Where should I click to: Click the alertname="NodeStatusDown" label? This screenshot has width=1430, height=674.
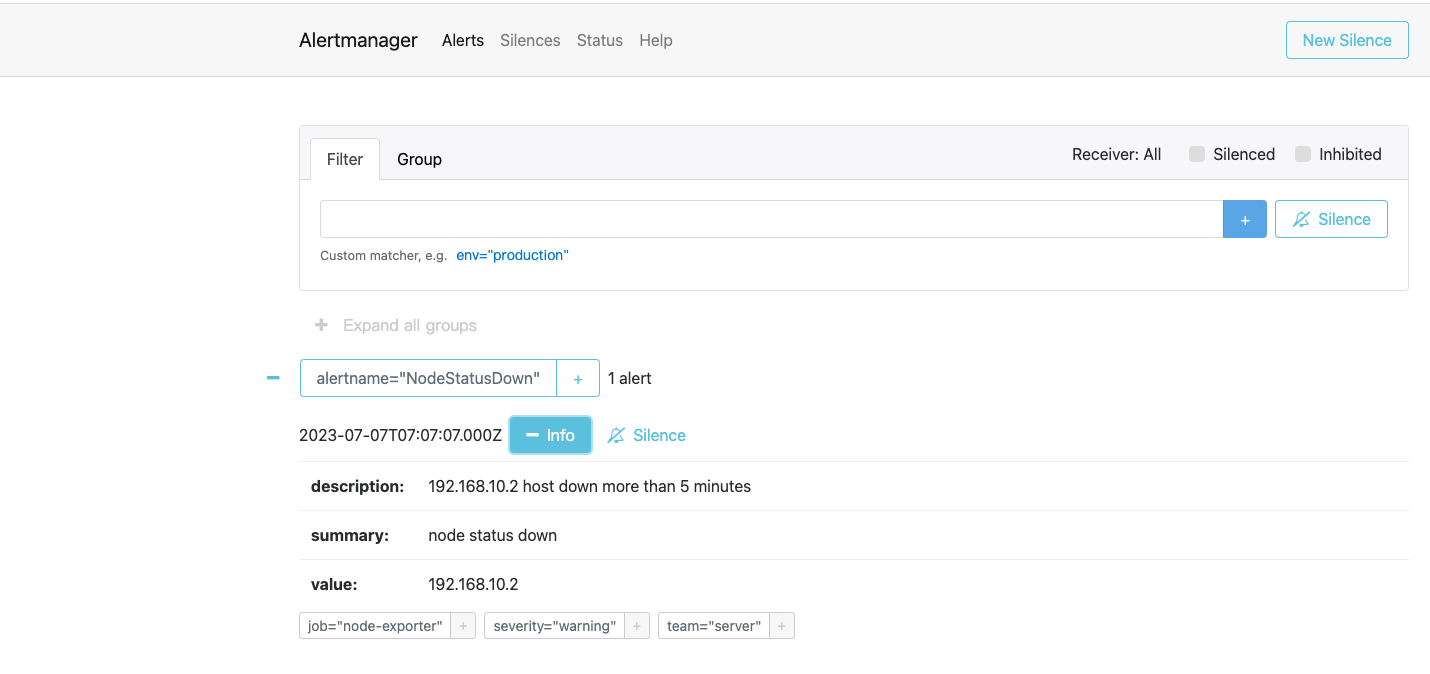coord(428,378)
